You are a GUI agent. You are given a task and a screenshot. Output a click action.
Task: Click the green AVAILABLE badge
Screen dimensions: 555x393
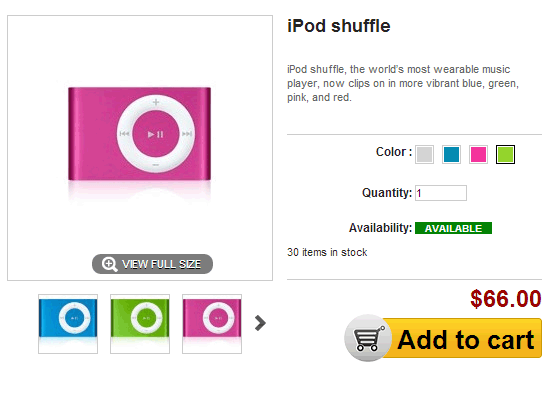pos(453,228)
